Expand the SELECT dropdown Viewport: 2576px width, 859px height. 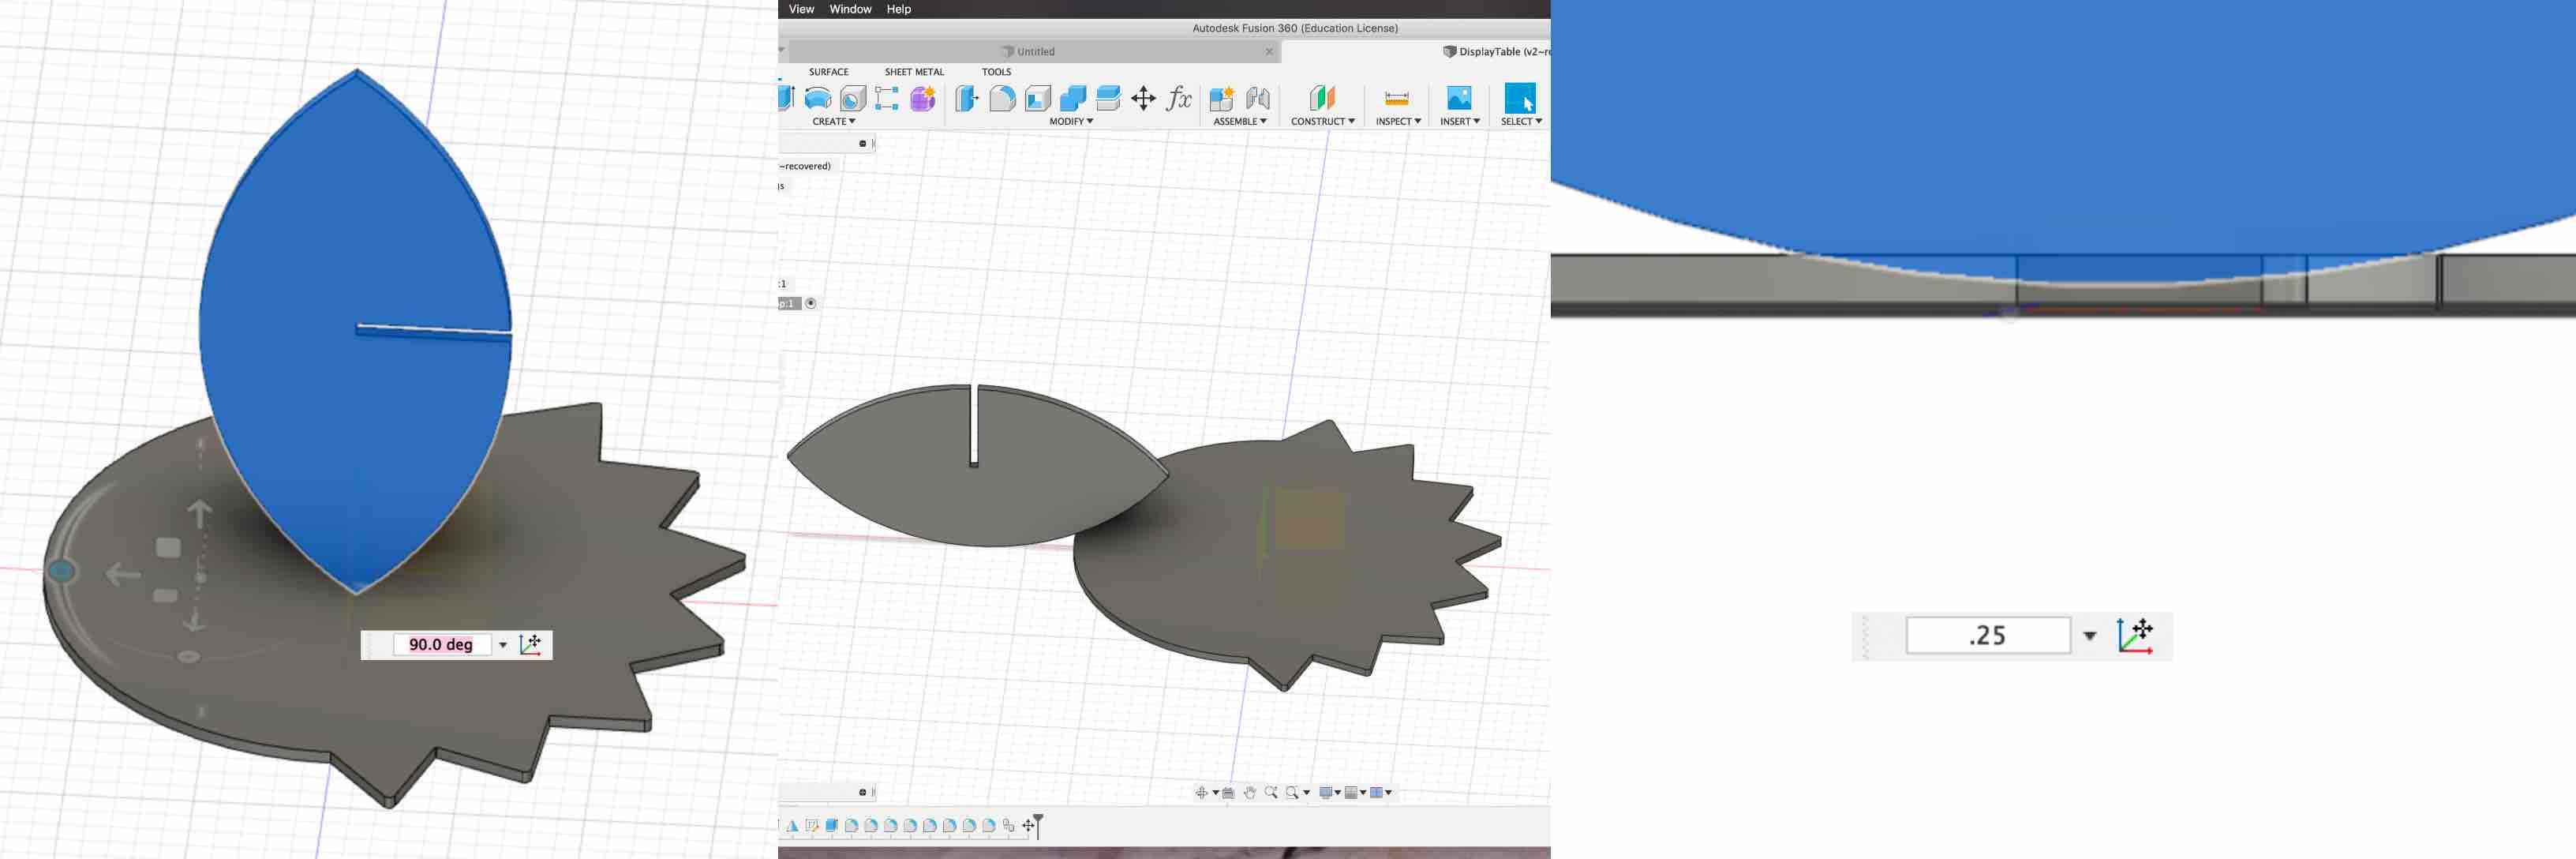[x=1521, y=121]
